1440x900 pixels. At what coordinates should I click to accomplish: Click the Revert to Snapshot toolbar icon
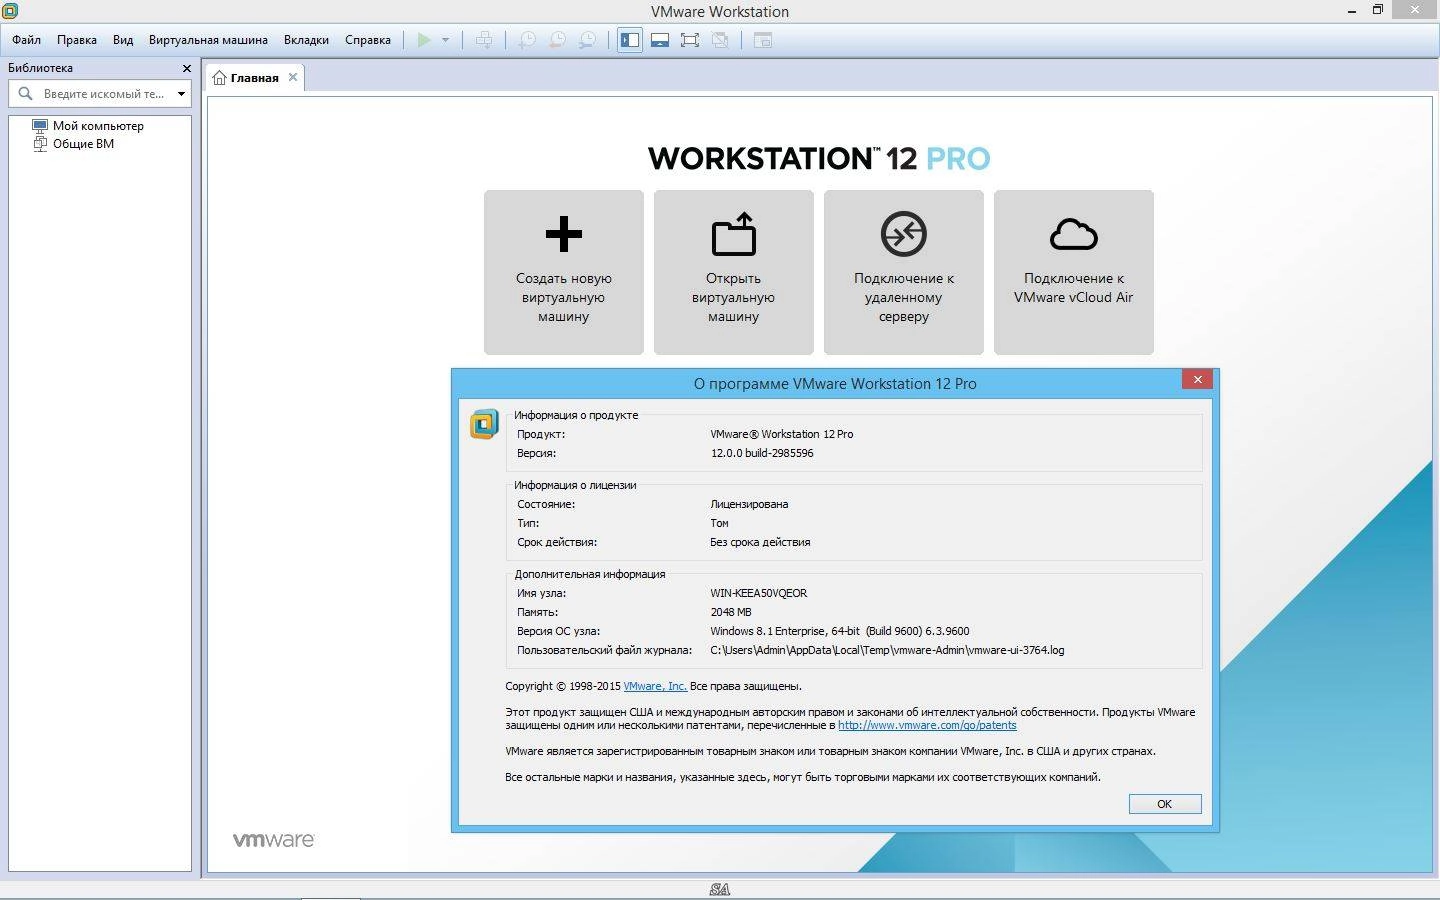(x=557, y=40)
